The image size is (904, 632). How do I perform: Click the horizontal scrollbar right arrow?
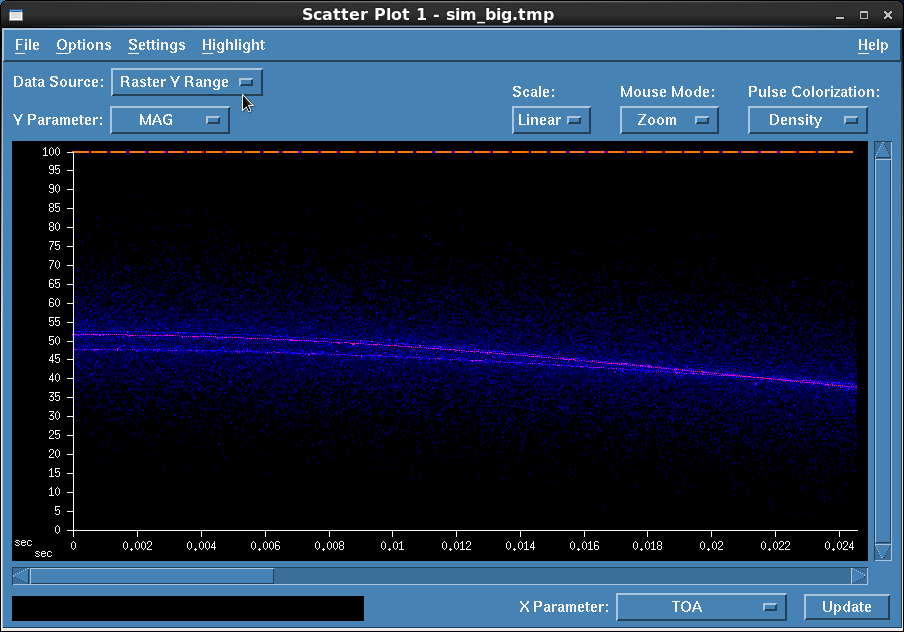(x=858, y=576)
